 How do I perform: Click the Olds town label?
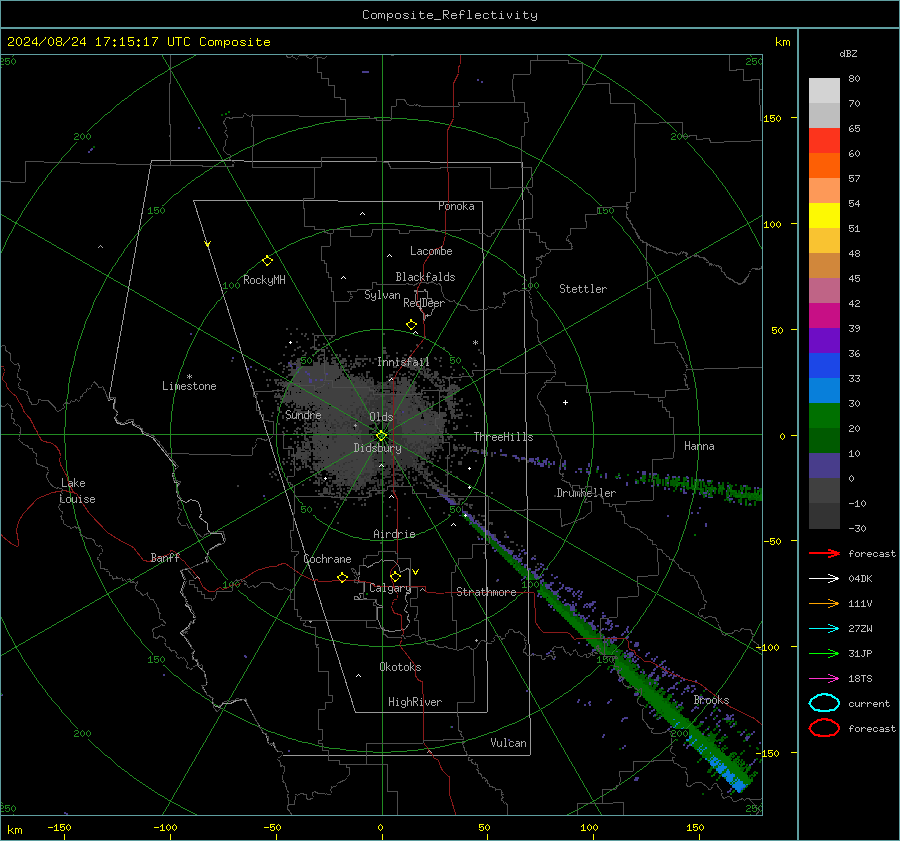tap(381, 417)
